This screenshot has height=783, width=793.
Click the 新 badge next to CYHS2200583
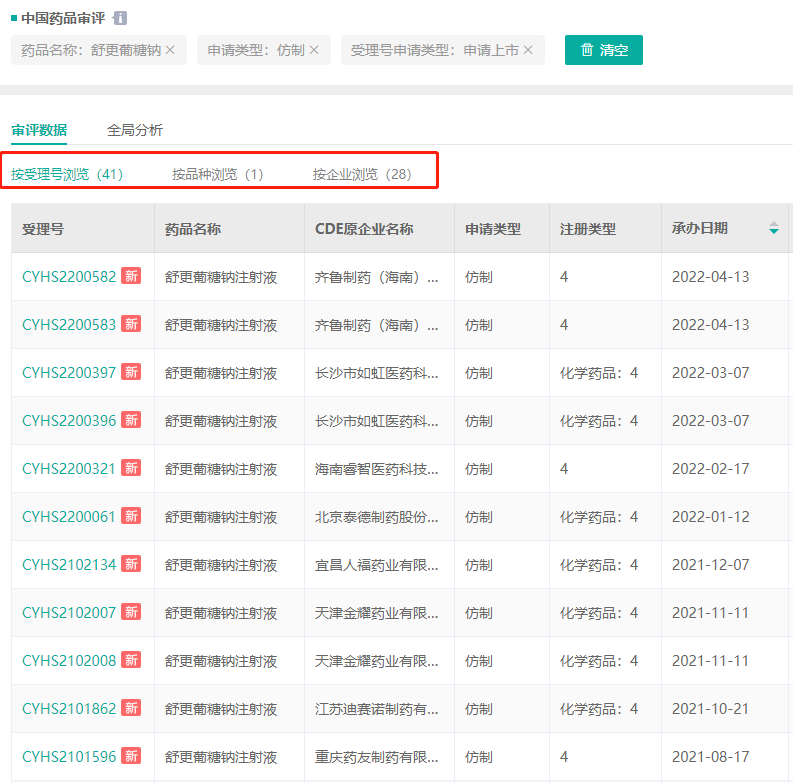click(x=131, y=325)
